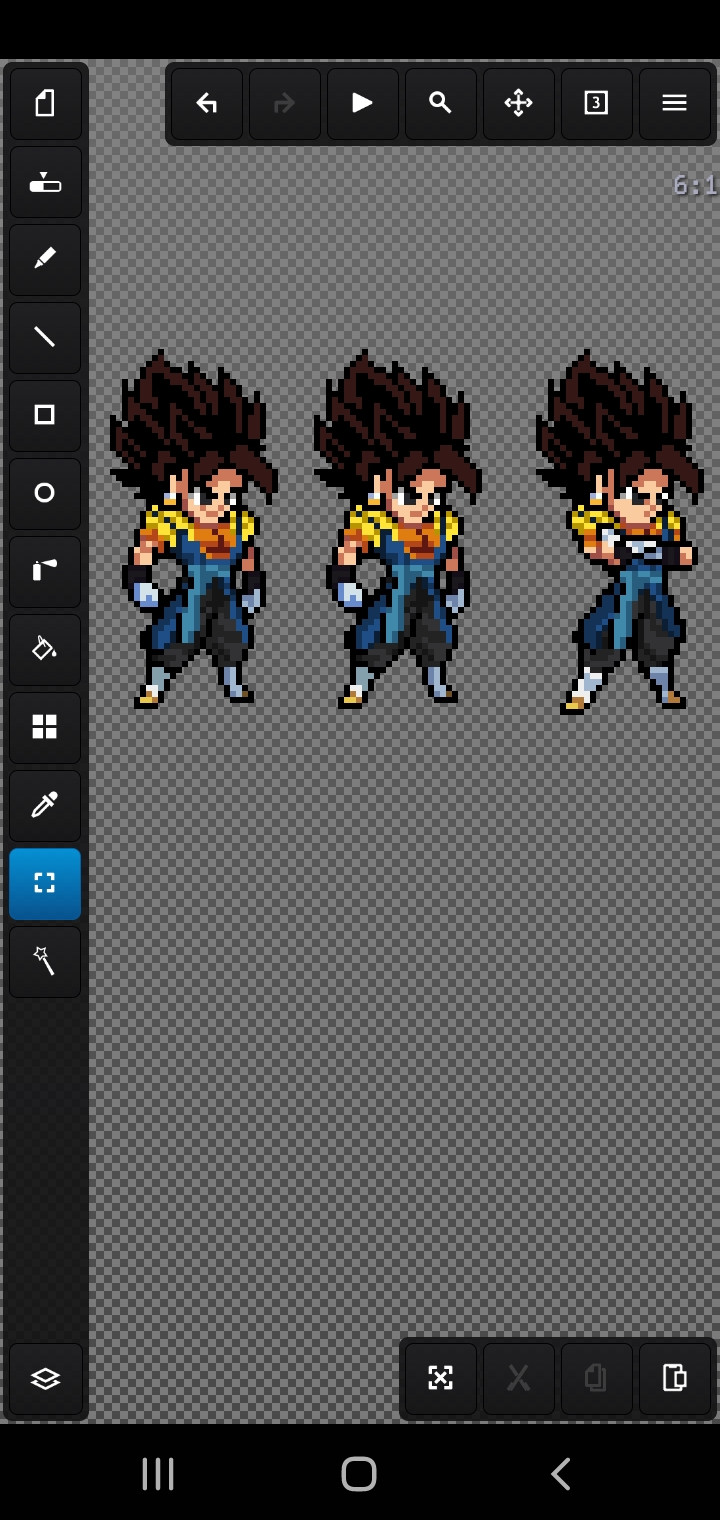Select the Eraser tool

click(45, 182)
